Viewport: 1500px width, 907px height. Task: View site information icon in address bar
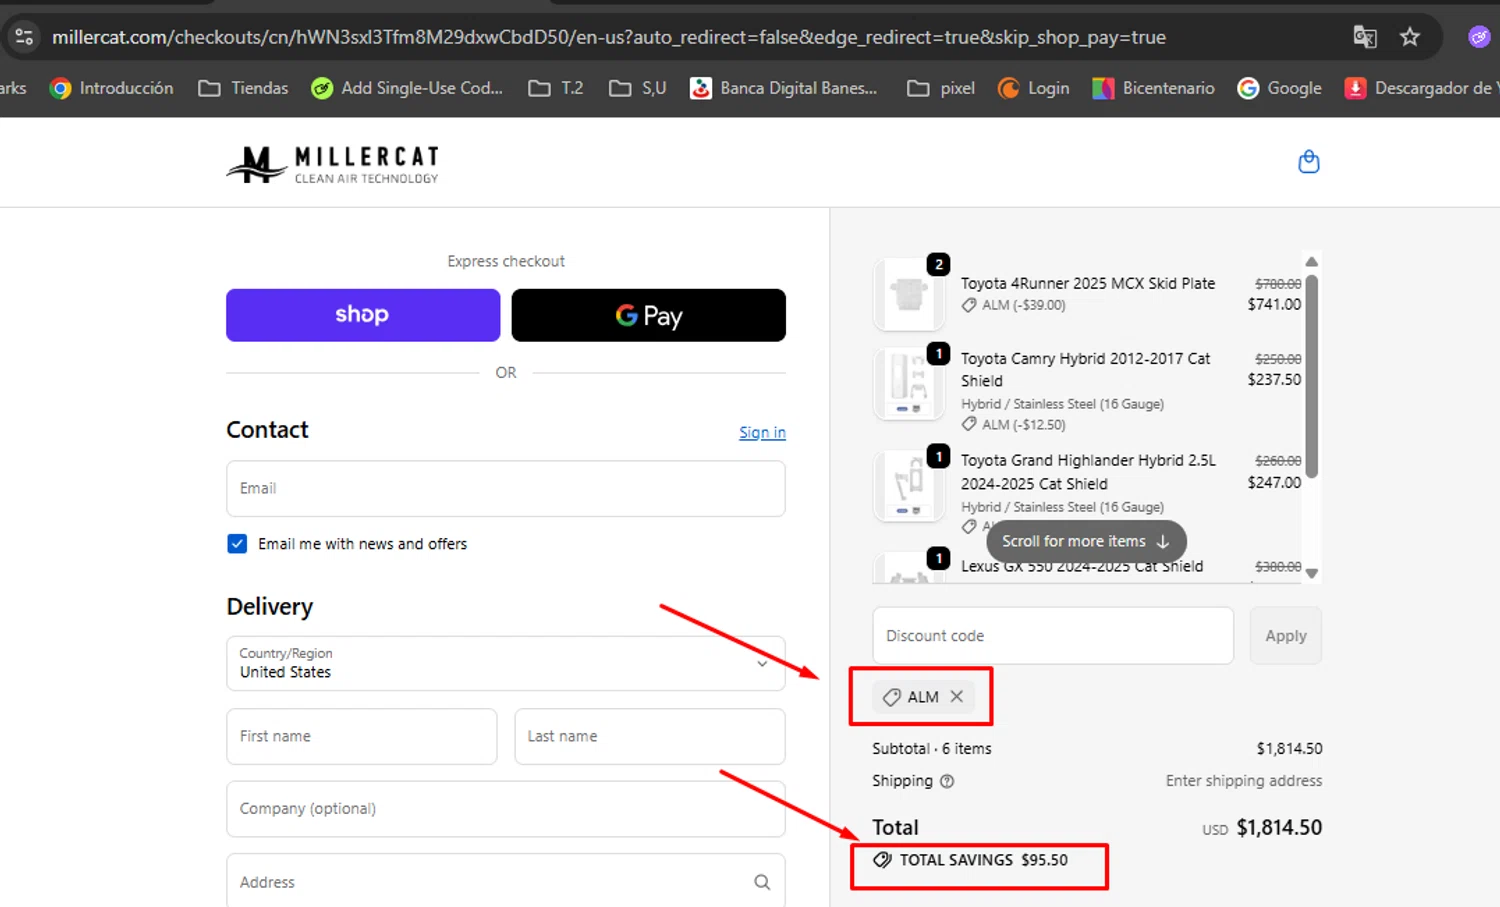click(x=24, y=37)
